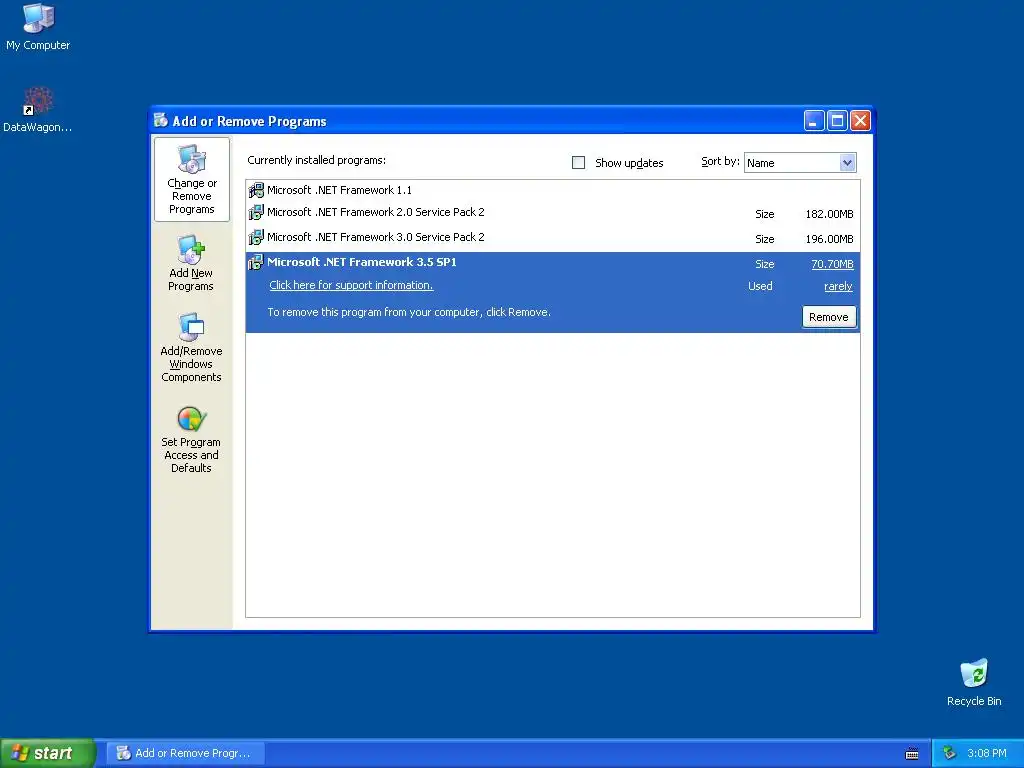Click Add or Remove Programs title bar icon
The image size is (1024, 768).
161,120
